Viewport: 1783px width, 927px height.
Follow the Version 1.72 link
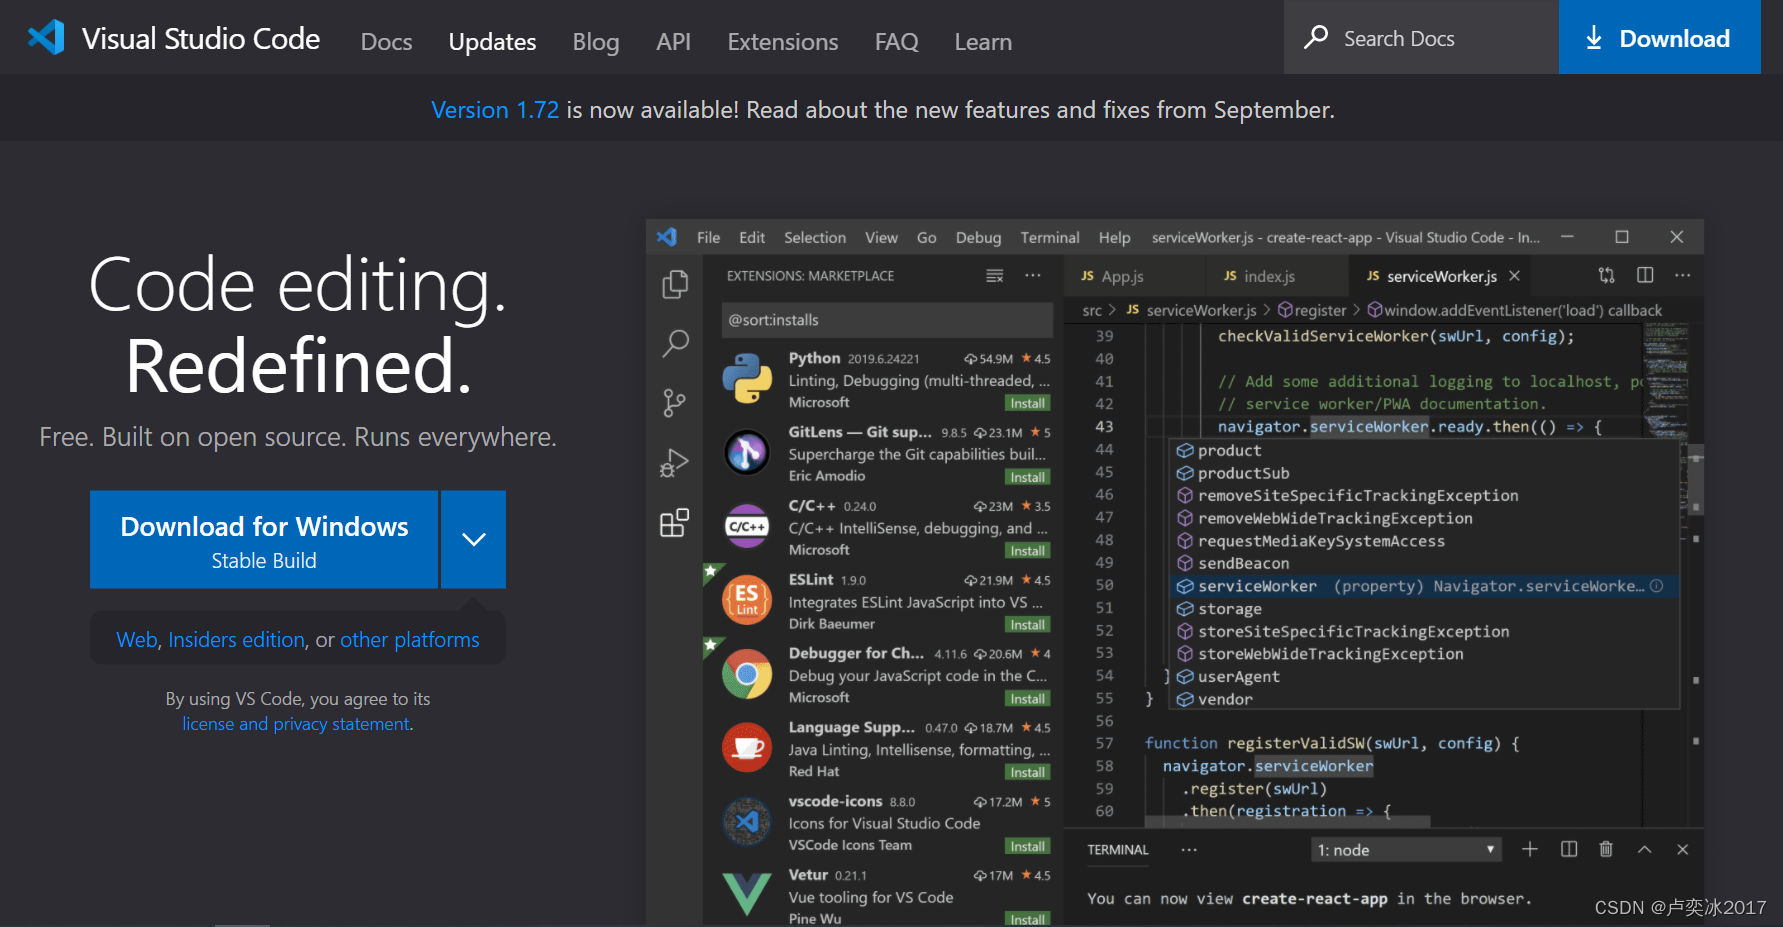(495, 110)
